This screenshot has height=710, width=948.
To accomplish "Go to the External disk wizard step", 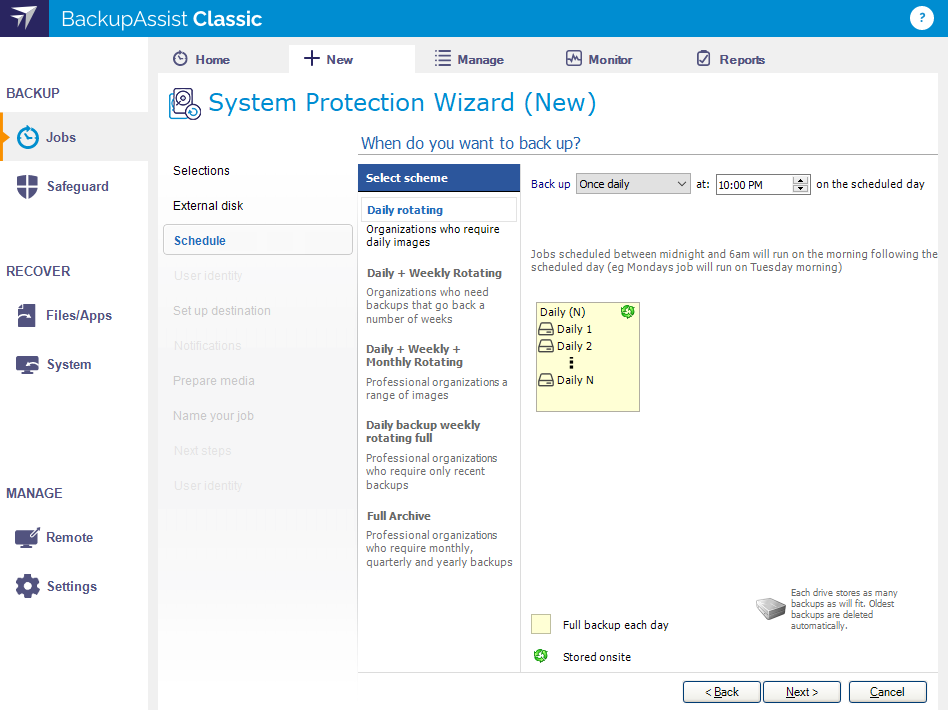I will 208,206.
